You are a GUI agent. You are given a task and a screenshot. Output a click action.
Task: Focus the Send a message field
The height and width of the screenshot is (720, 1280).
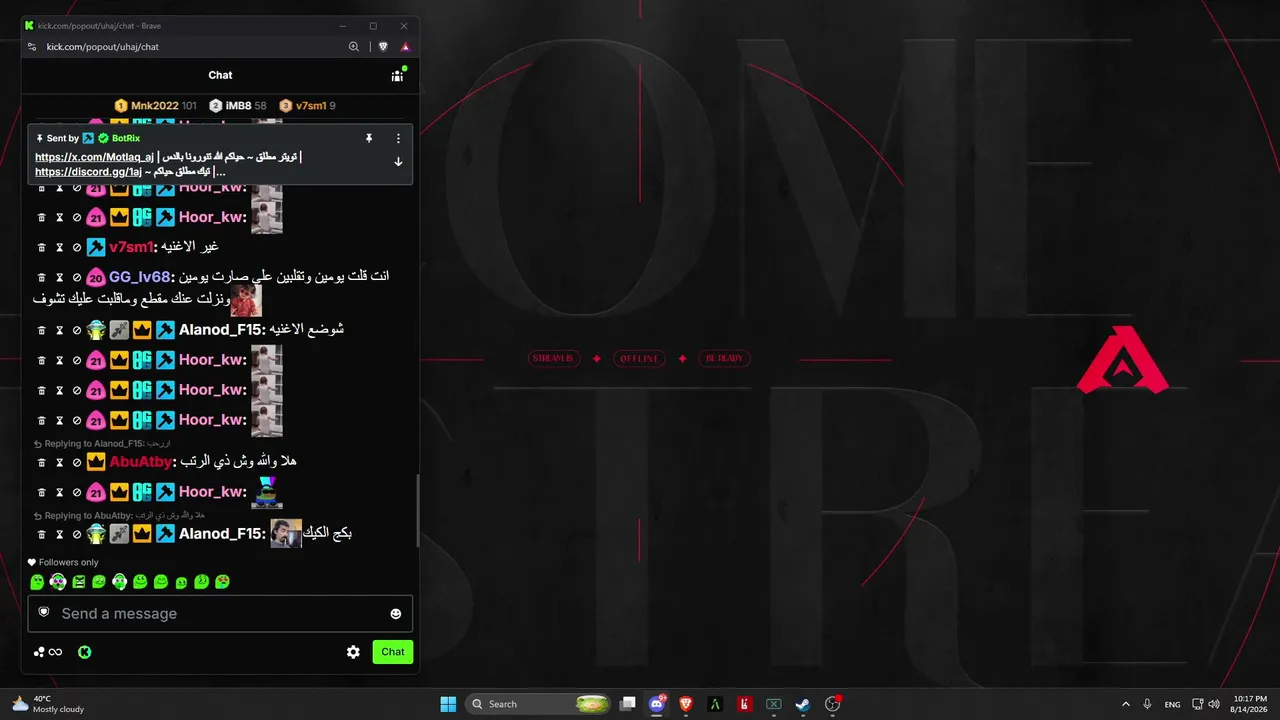pos(220,613)
